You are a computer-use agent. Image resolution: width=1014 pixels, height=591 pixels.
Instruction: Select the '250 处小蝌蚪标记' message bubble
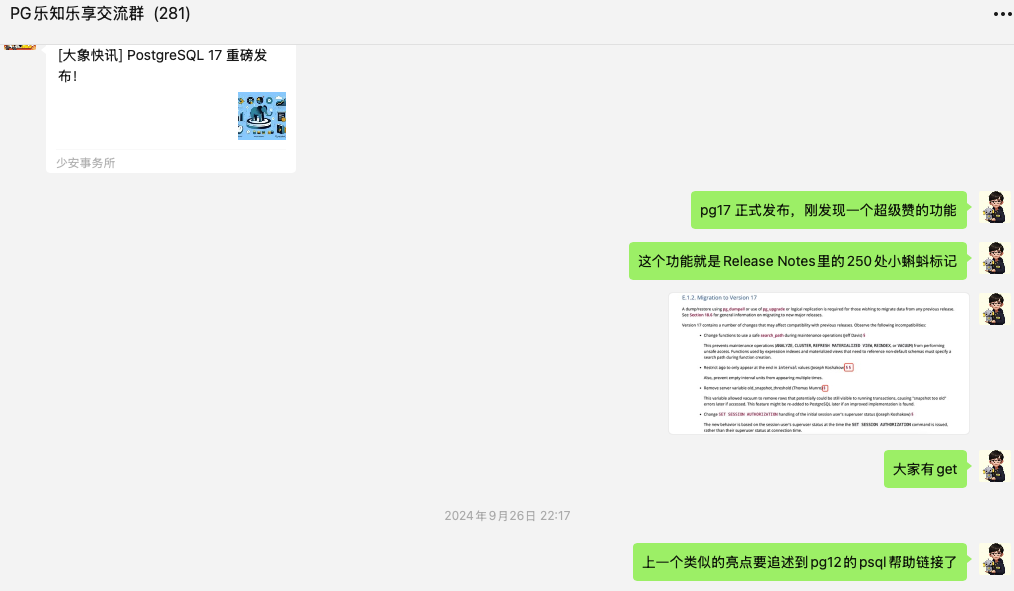797,261
